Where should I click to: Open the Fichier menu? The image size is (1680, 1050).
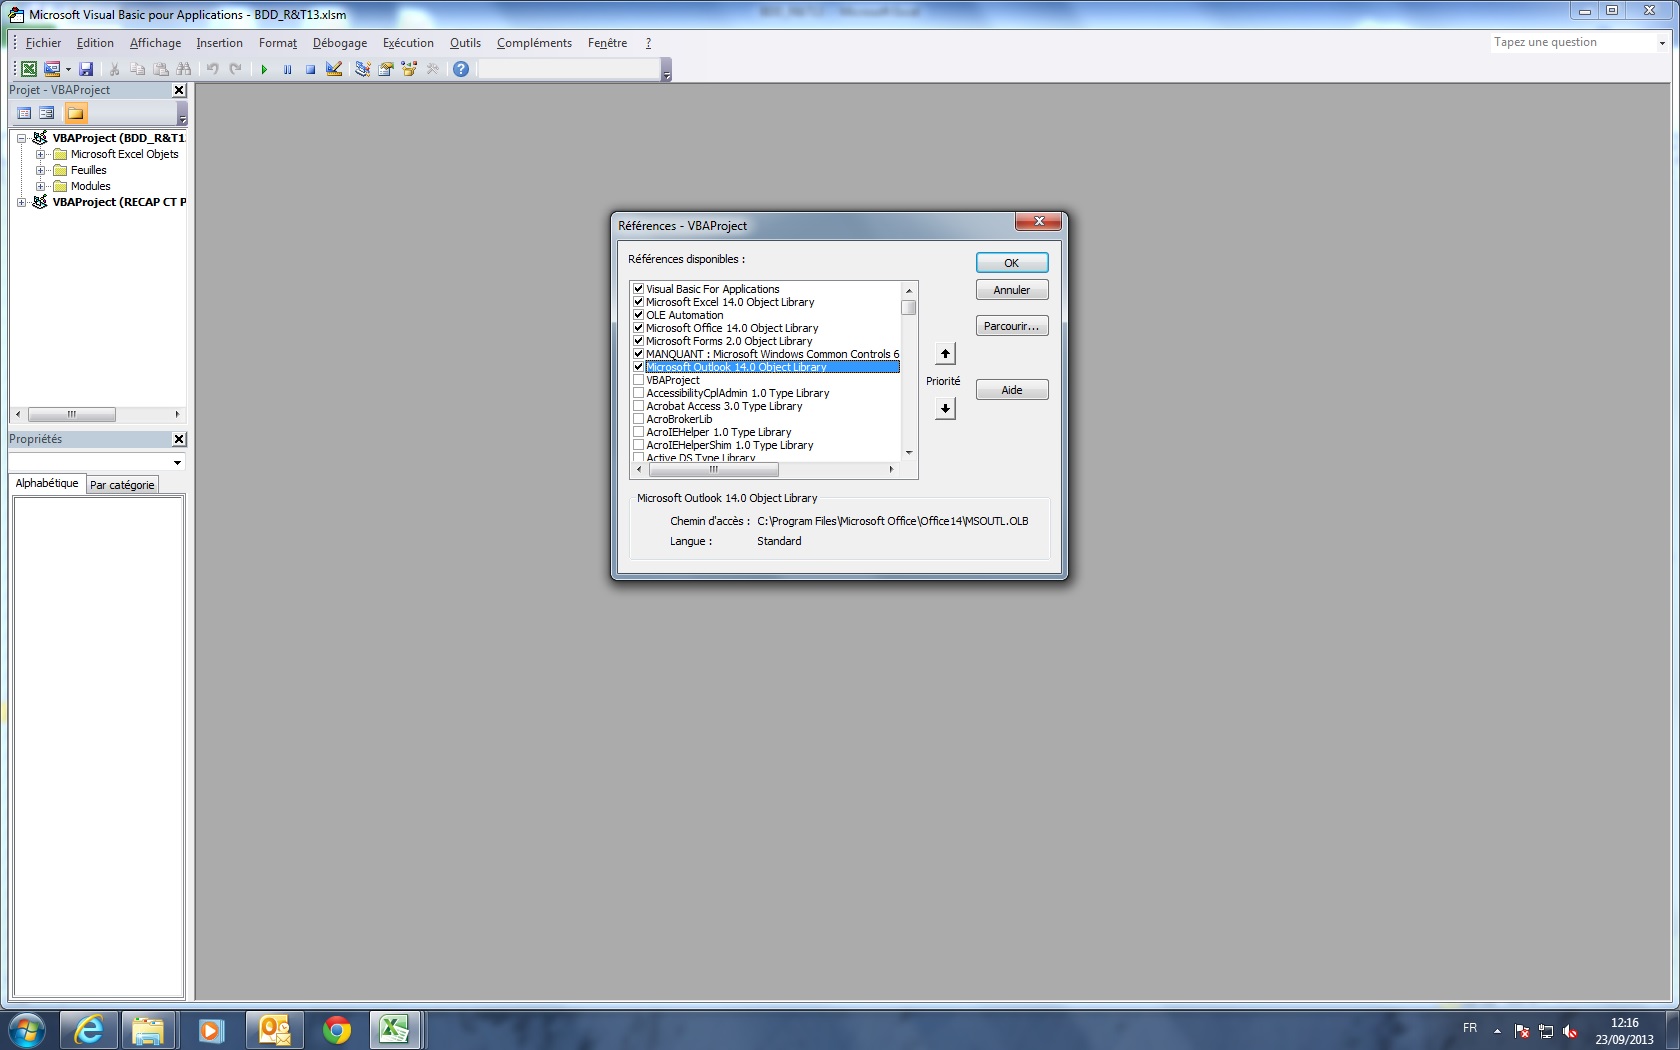[x=43, y=43]
